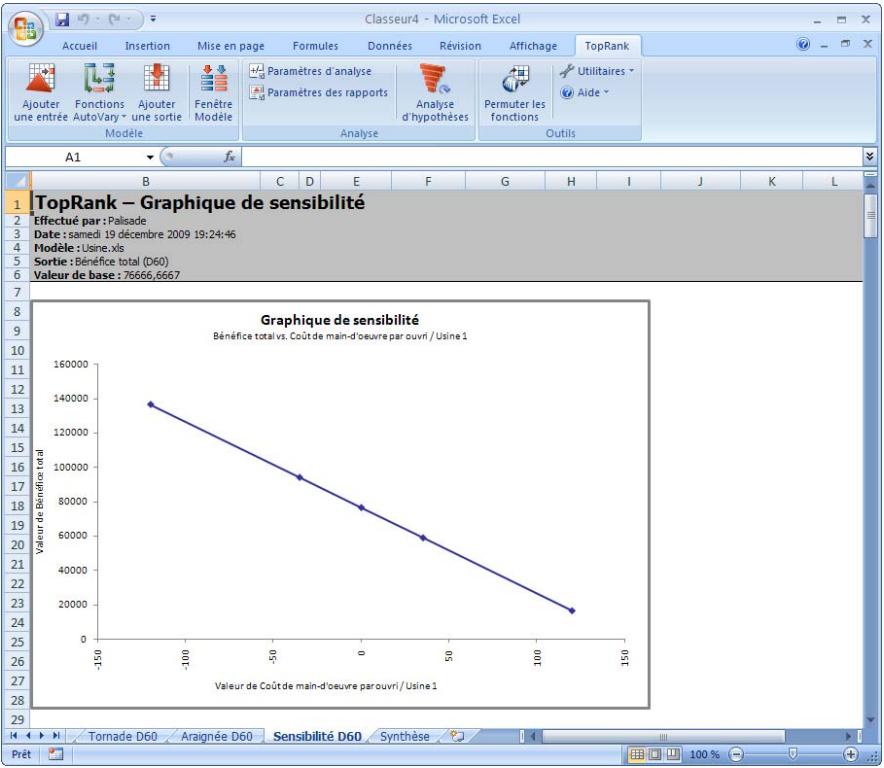Enable Page Layout view in status bar
Image resolution: width=884 pixels, height=768 pixels.
pos(655,752)
